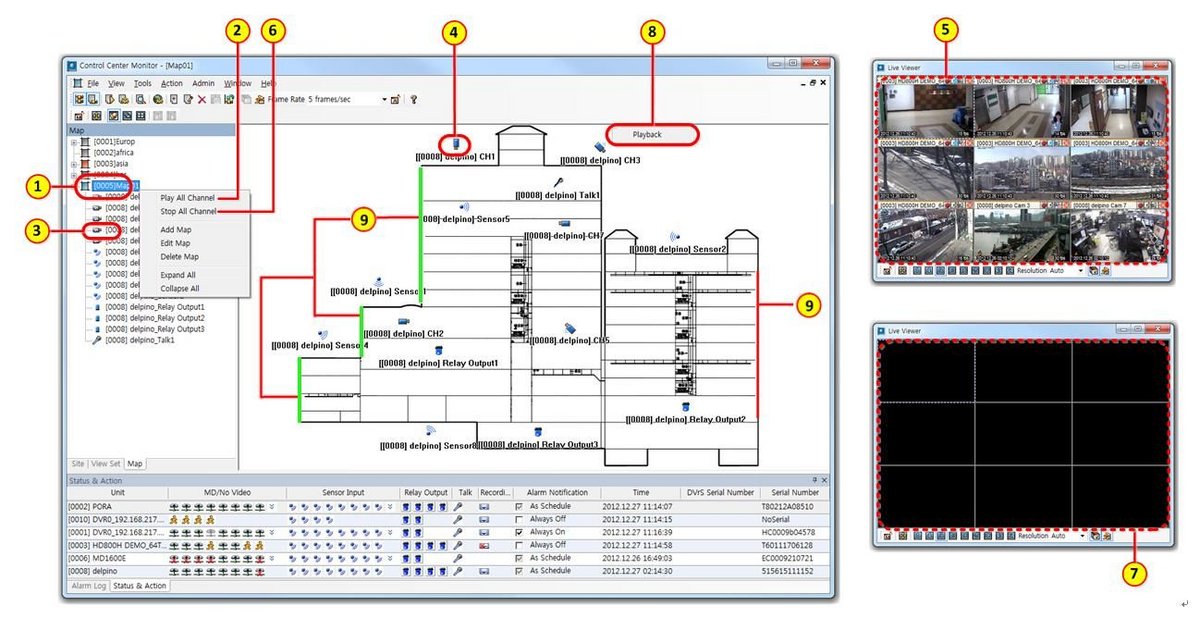Select delpino_Relay Output2 in the tree
The image size is (1200, 618).
click(154, 318)
